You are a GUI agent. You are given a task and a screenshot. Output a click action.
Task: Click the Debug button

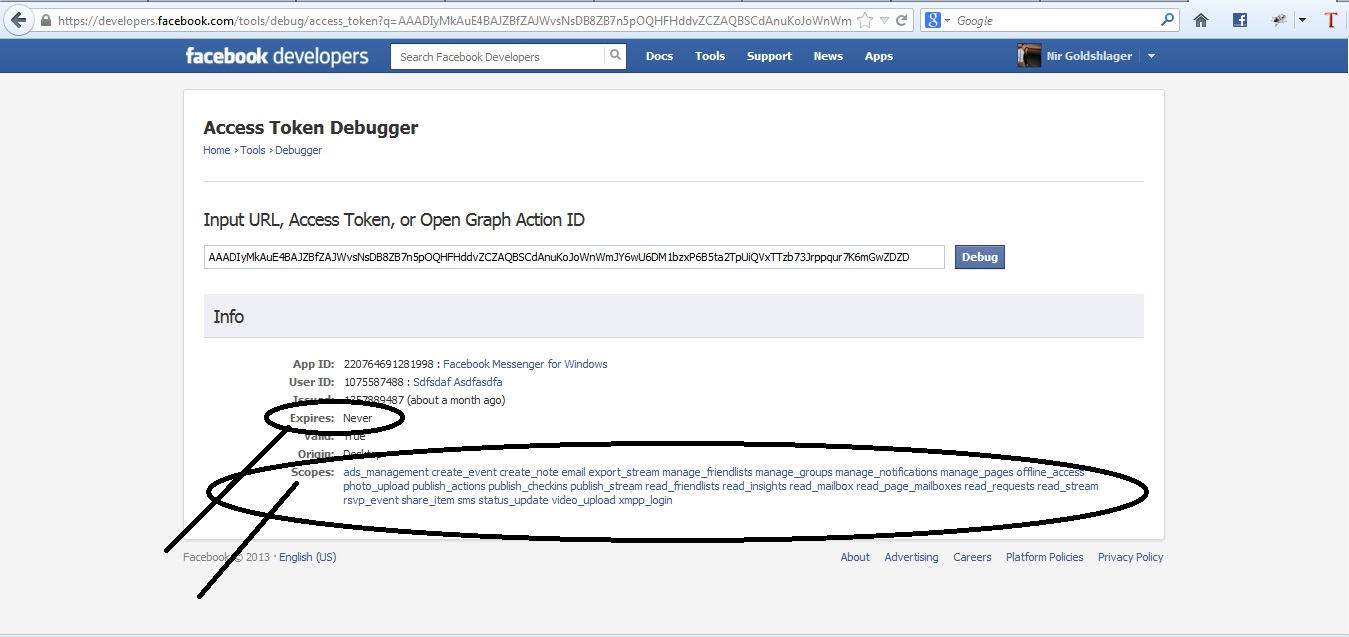980,257
